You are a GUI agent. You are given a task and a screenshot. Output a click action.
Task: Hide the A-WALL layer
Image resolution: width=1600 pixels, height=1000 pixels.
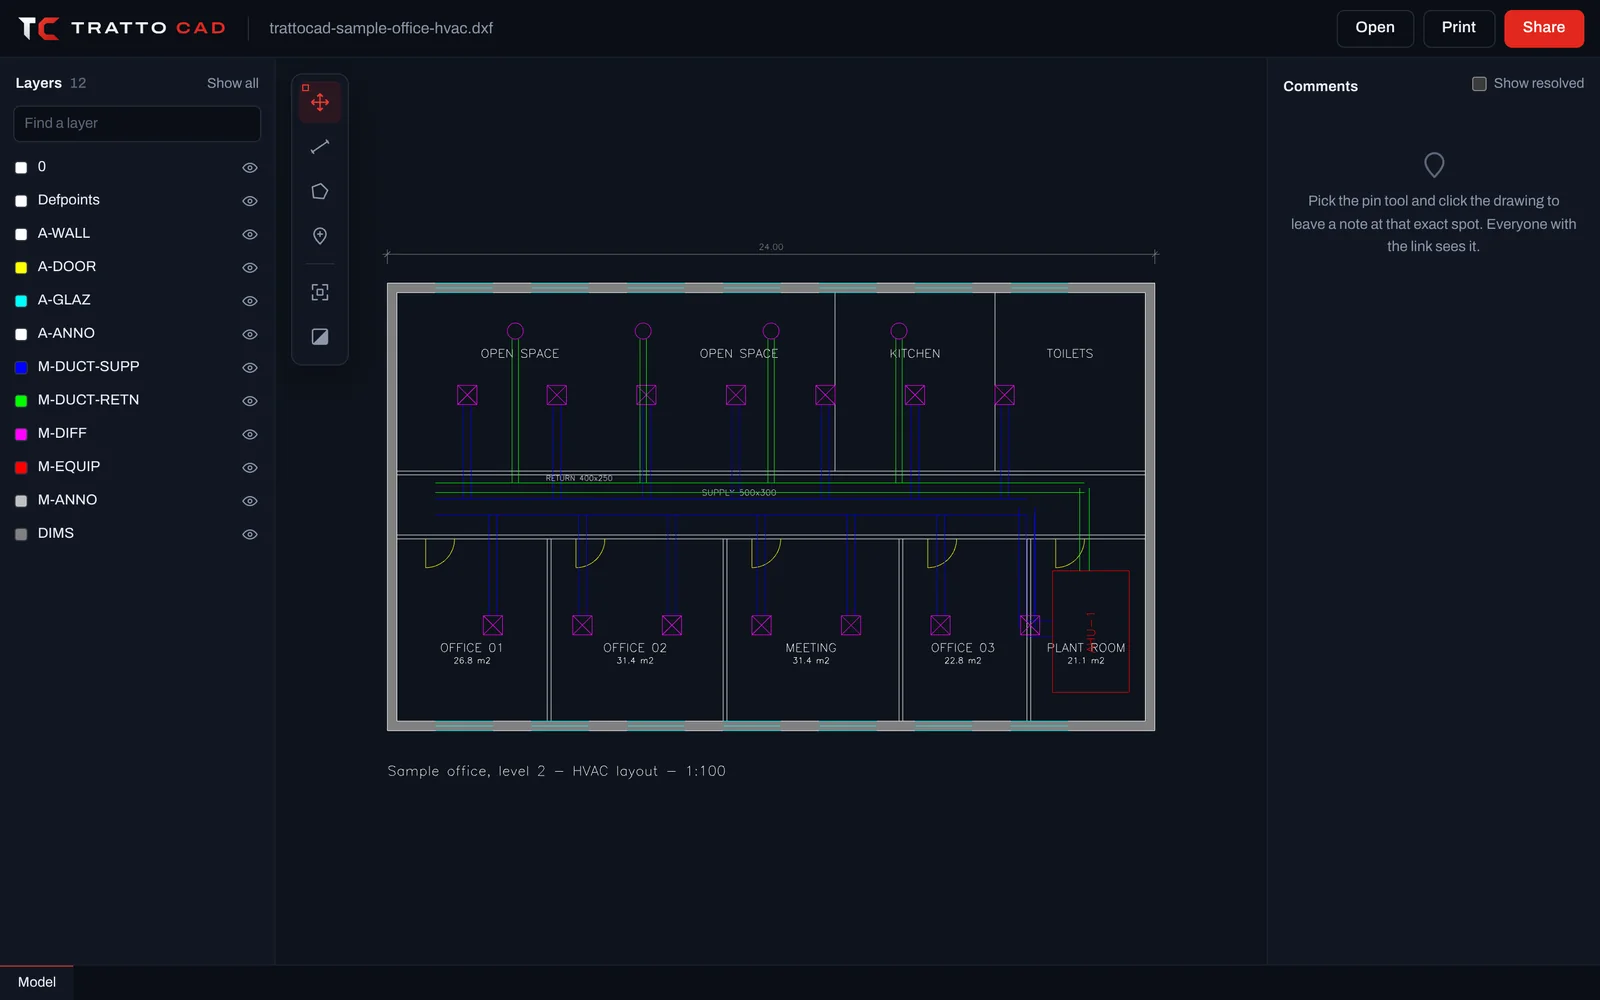click(x=250, y=234)
